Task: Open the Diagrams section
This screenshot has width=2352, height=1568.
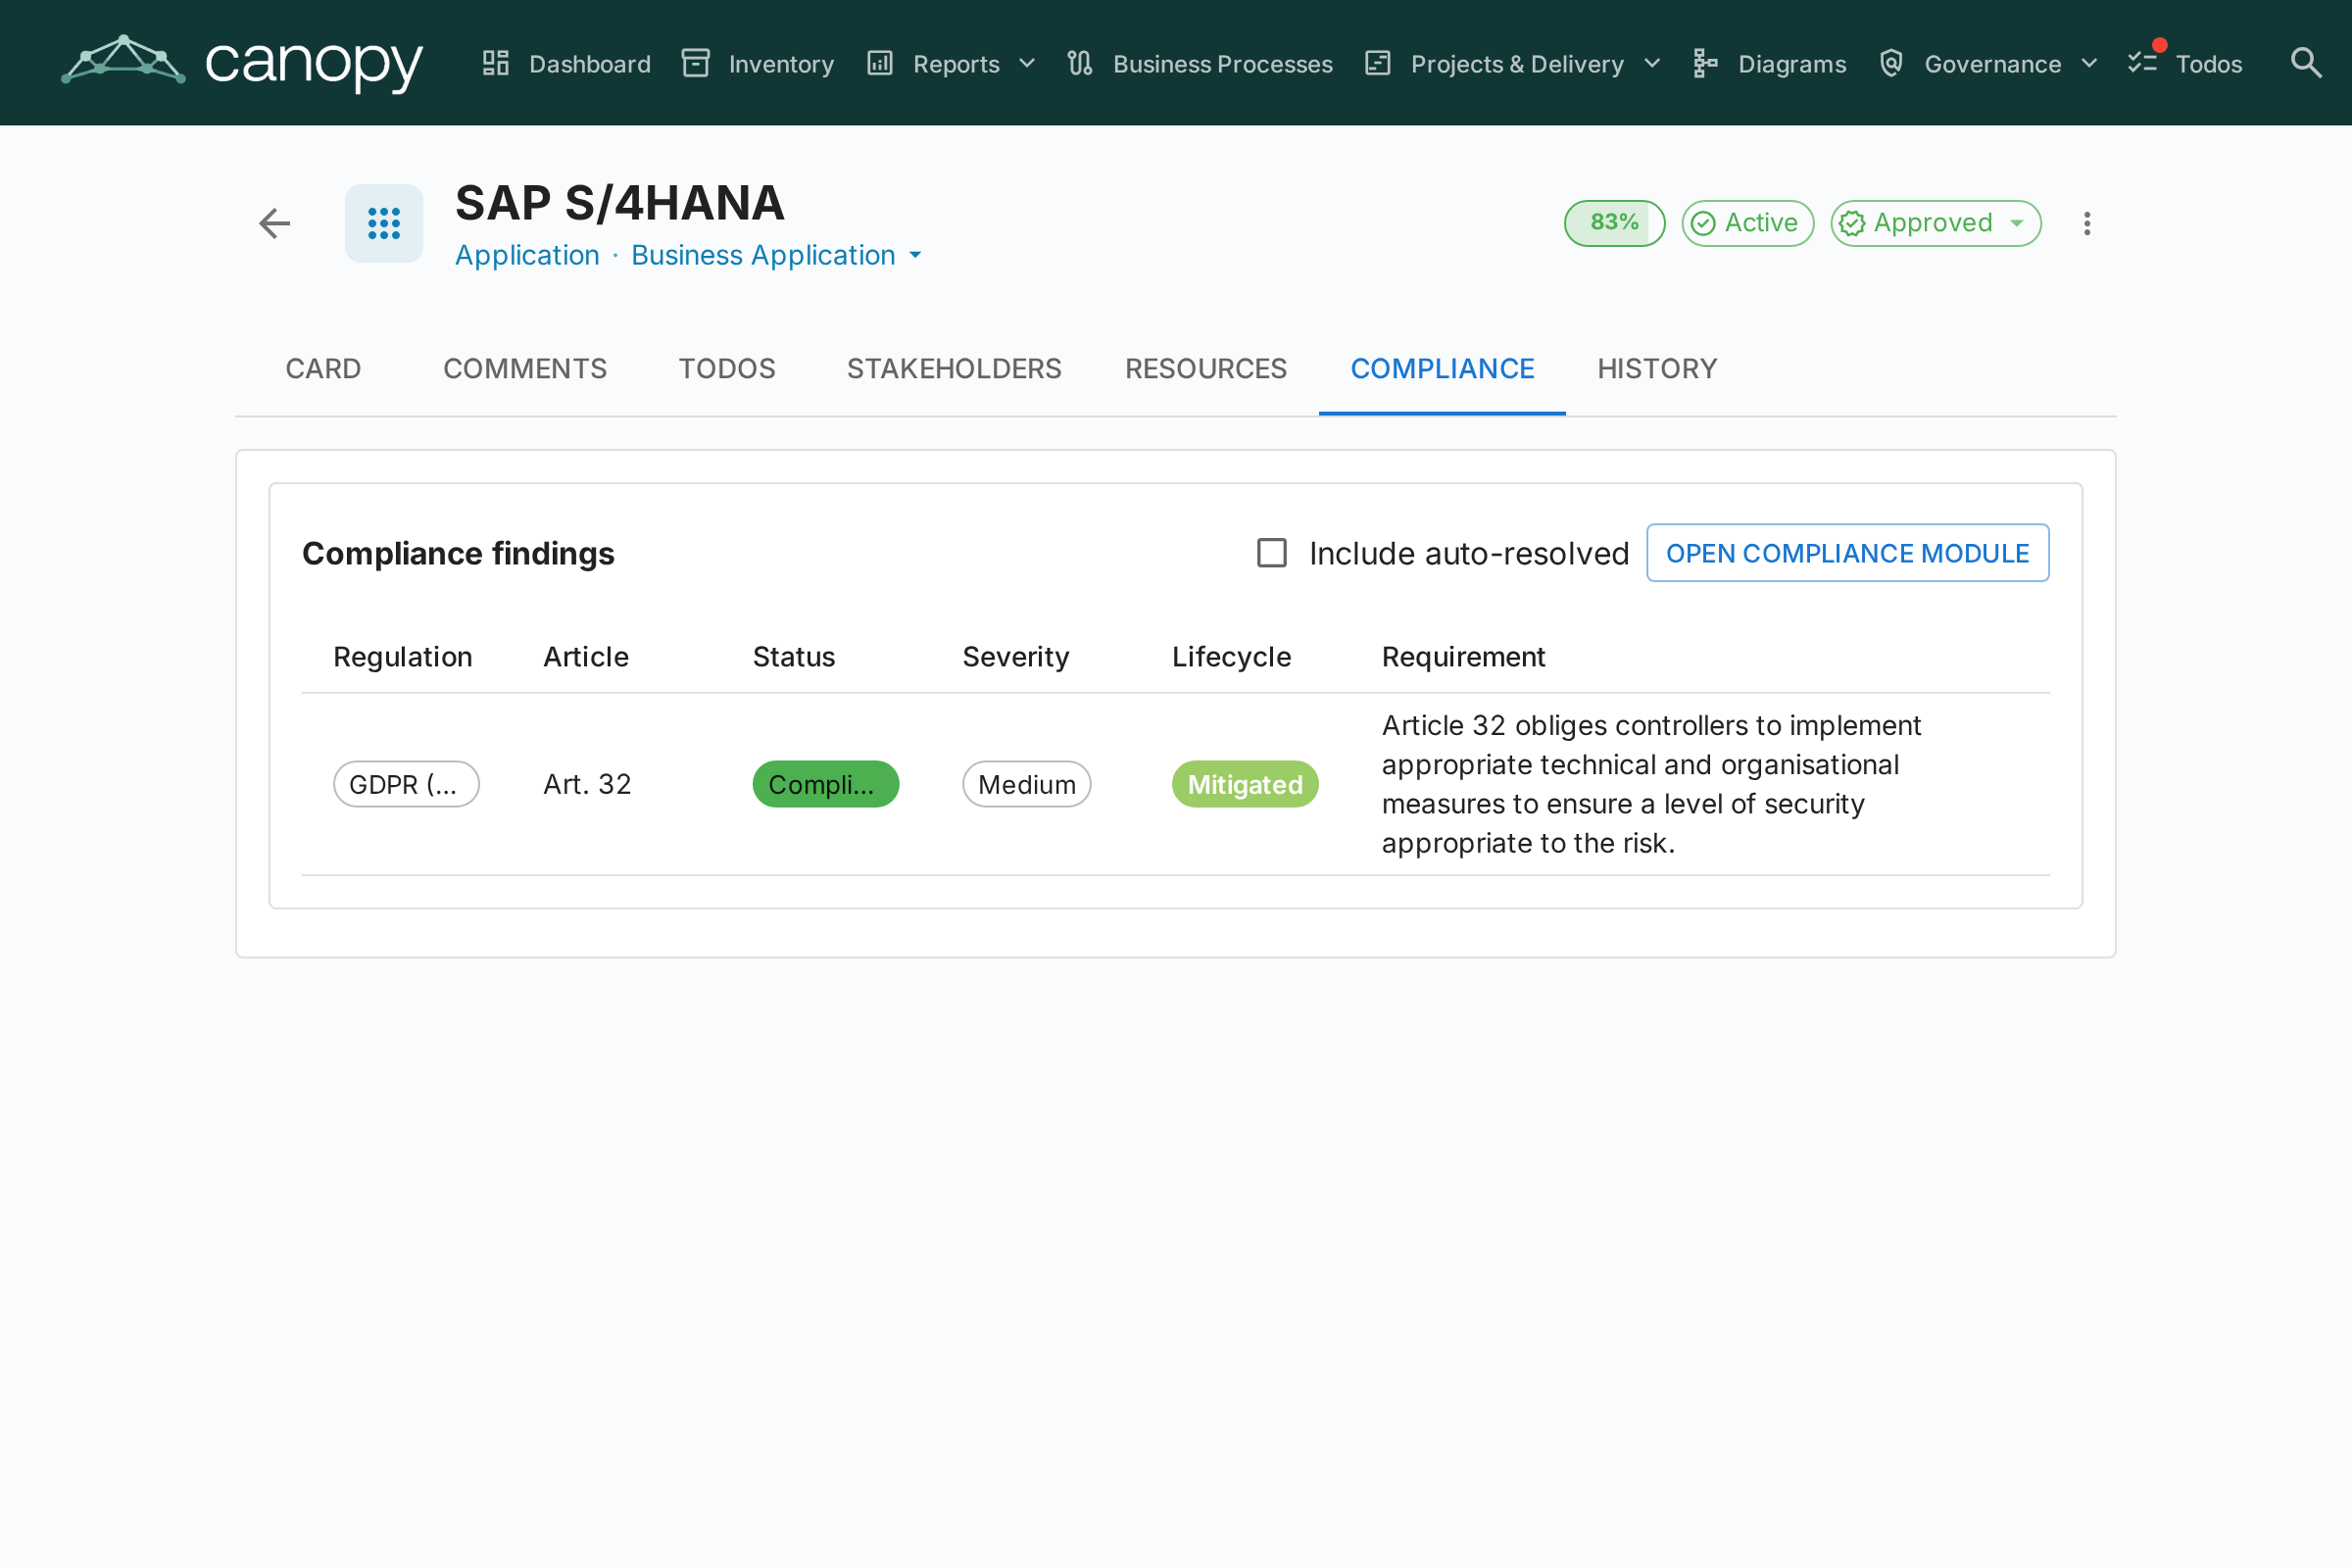Action: pyautogui.click(x=1769, y=64)
